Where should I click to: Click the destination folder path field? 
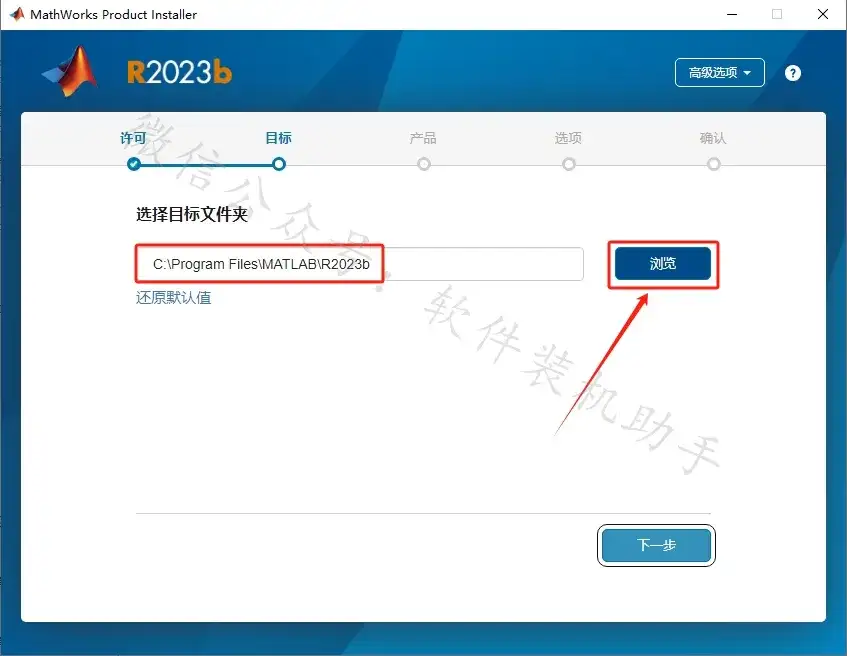(360, 264)
